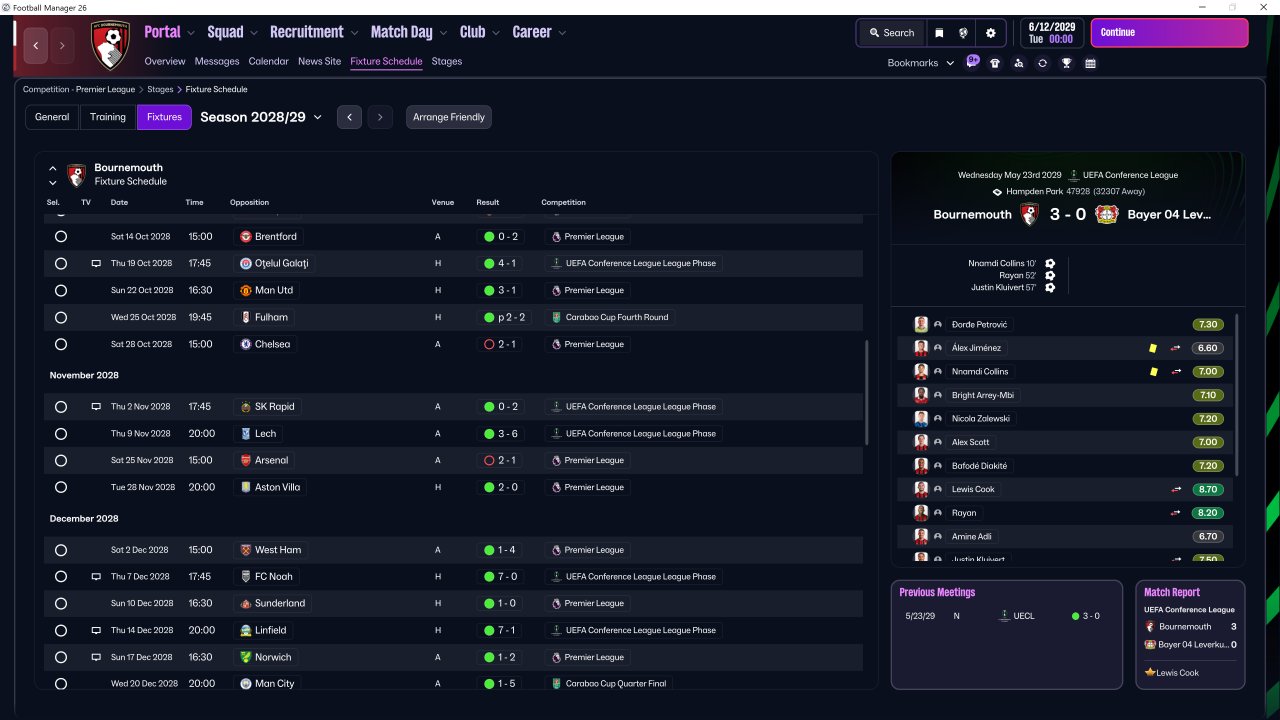This screenshot has height=720, width=1280.
Task: Open the Bournemouth club crest in header
Action: click(x=110, y=45)
